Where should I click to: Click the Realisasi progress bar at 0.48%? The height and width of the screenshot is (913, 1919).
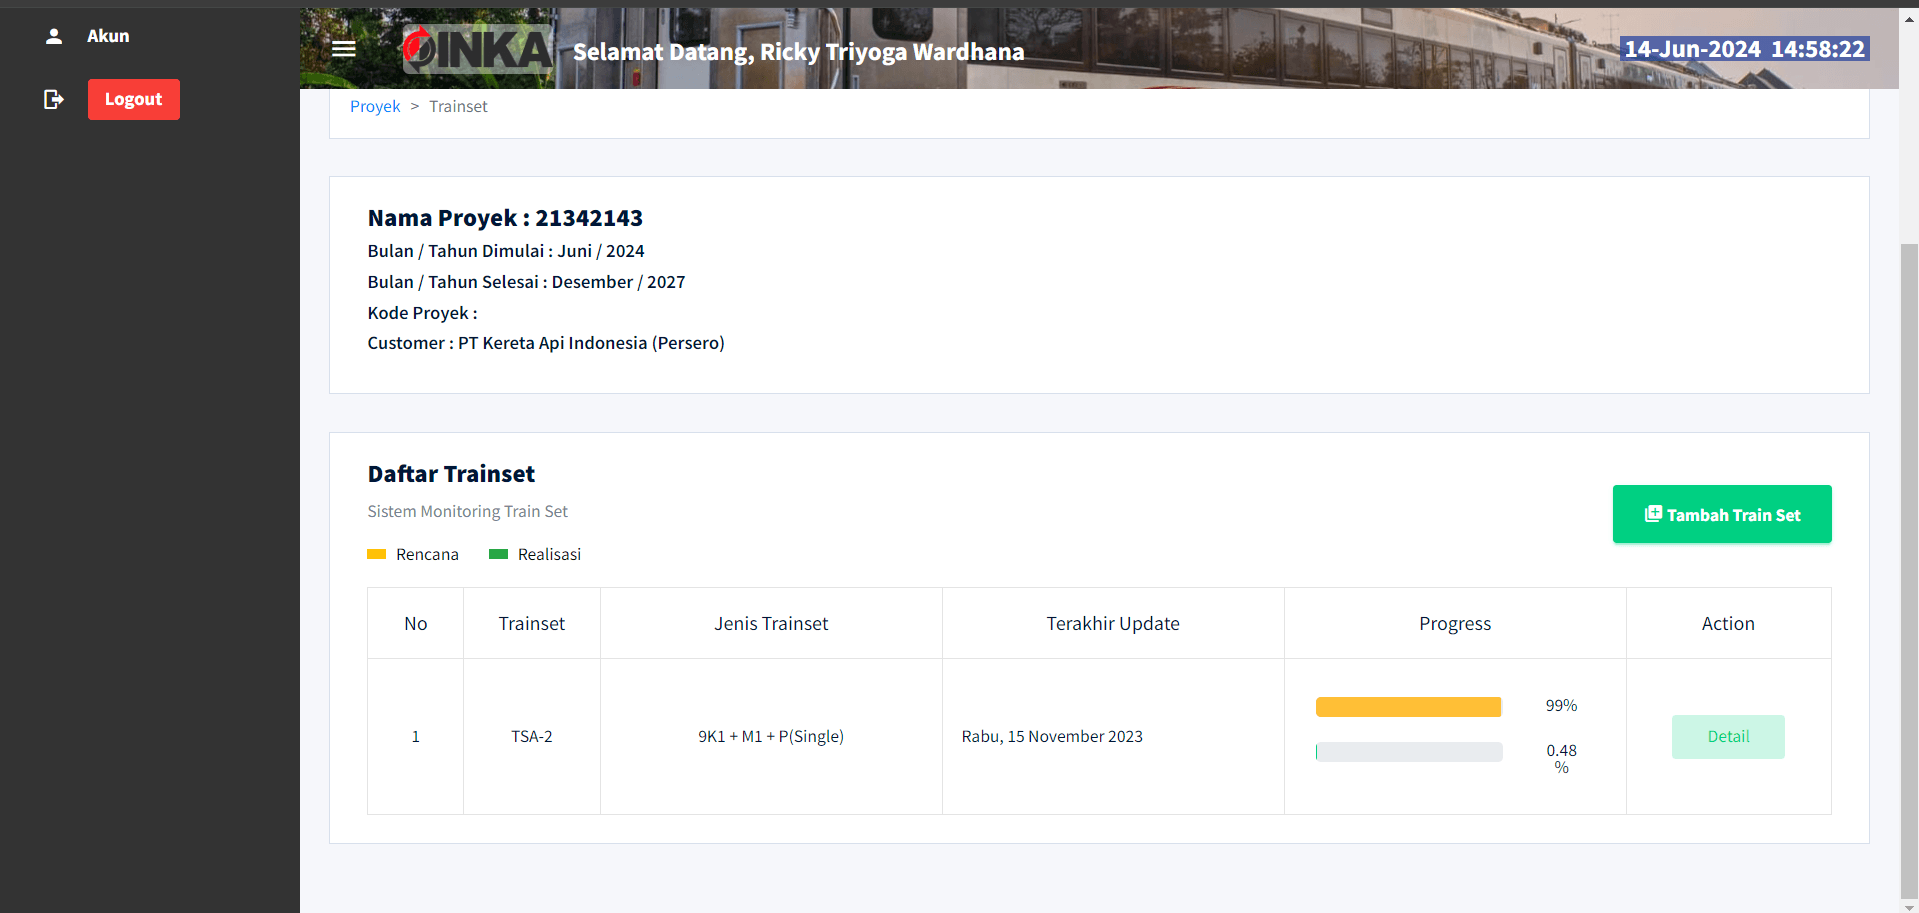[x=1408, y=752]
